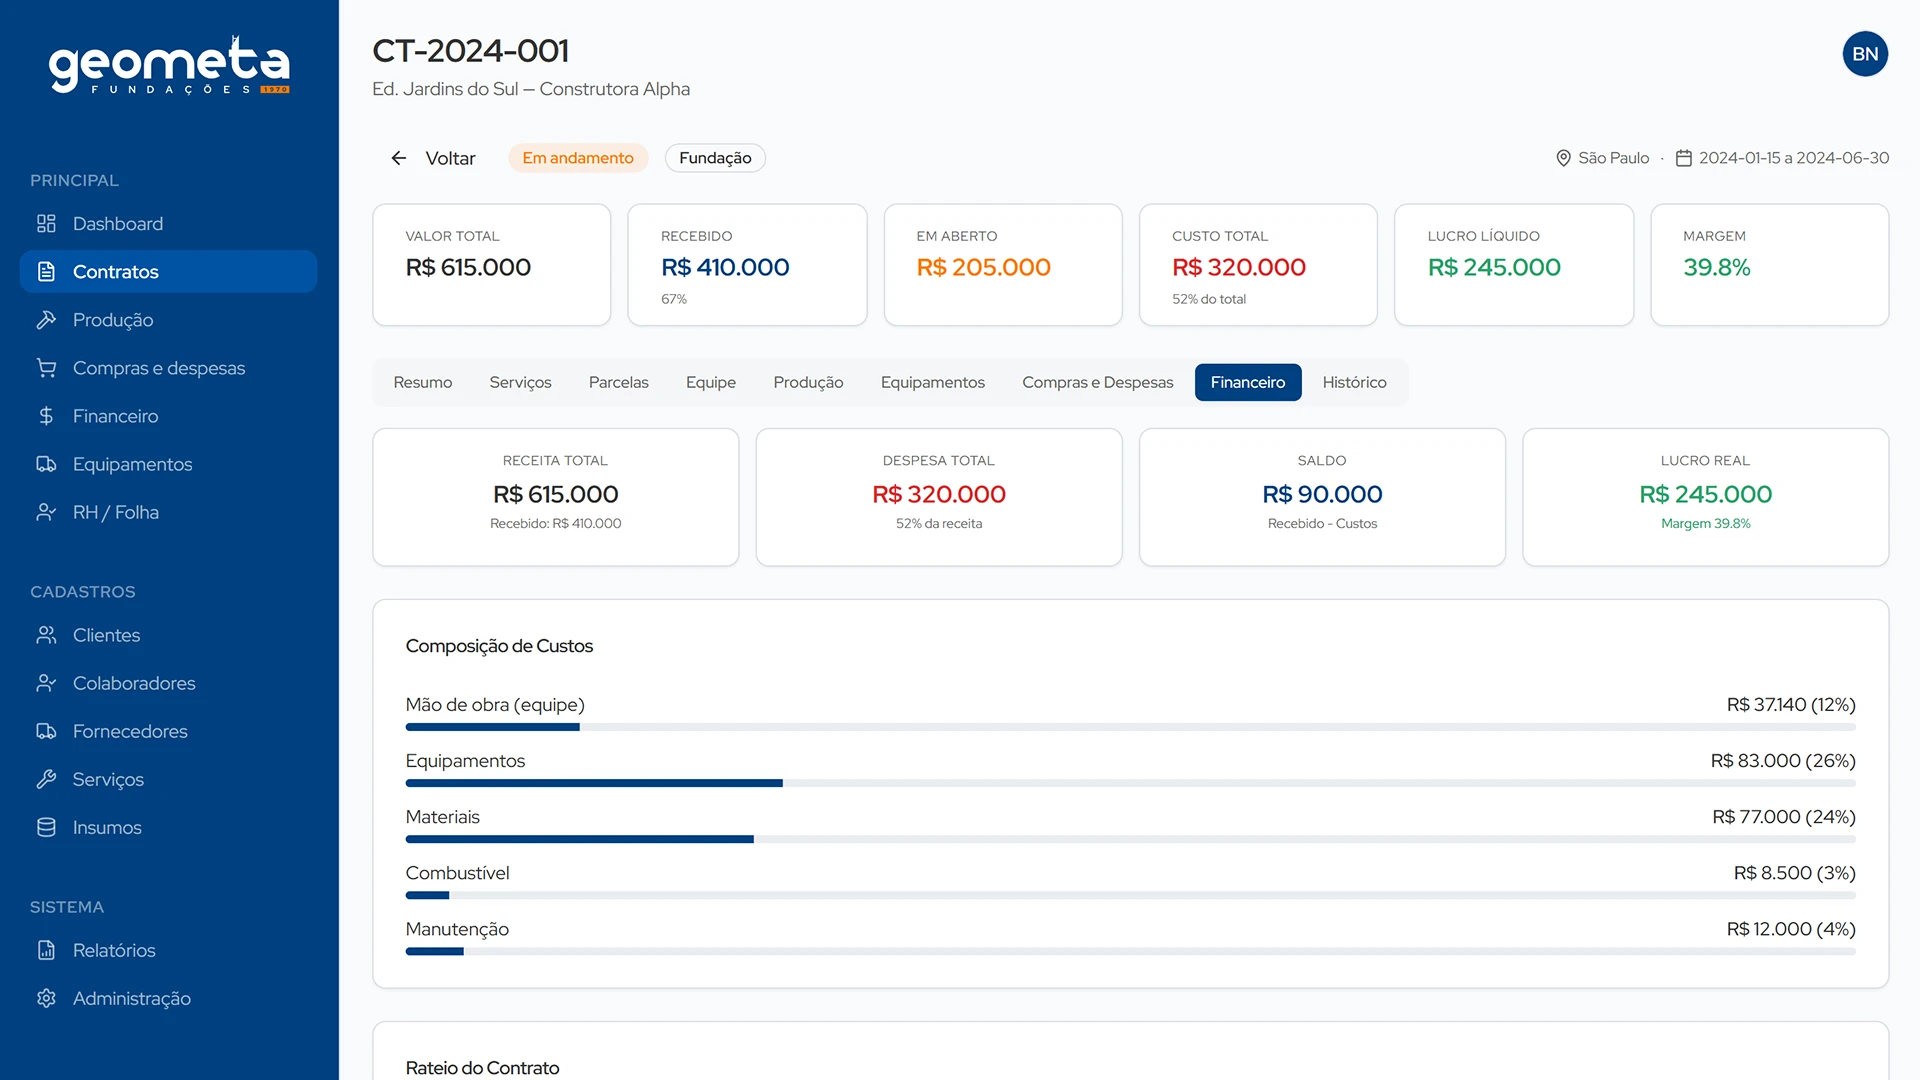
Task: Open the BN user avatar menu
Action: coord(1865,54)
